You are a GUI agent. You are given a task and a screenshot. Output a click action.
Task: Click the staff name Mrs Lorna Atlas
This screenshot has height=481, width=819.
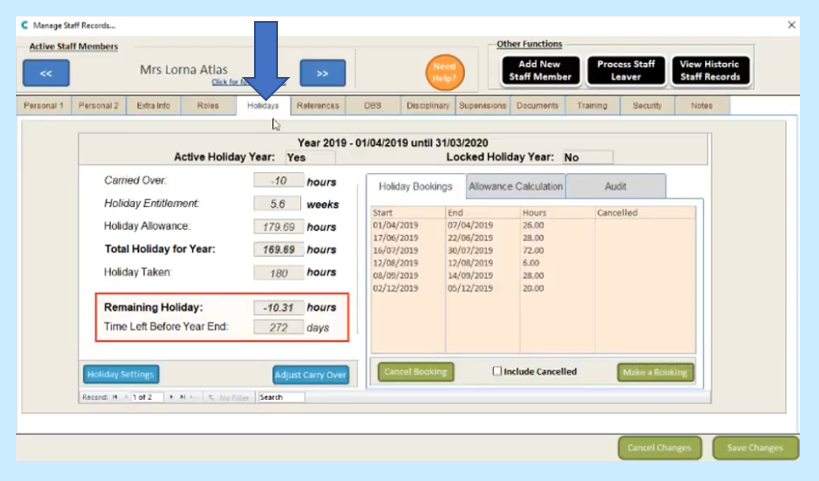pos(184,69)
